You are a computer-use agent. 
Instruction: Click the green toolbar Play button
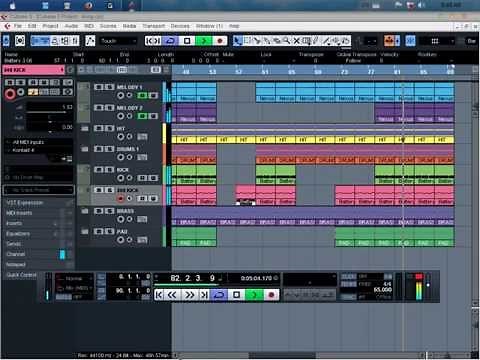pos(203,41)
